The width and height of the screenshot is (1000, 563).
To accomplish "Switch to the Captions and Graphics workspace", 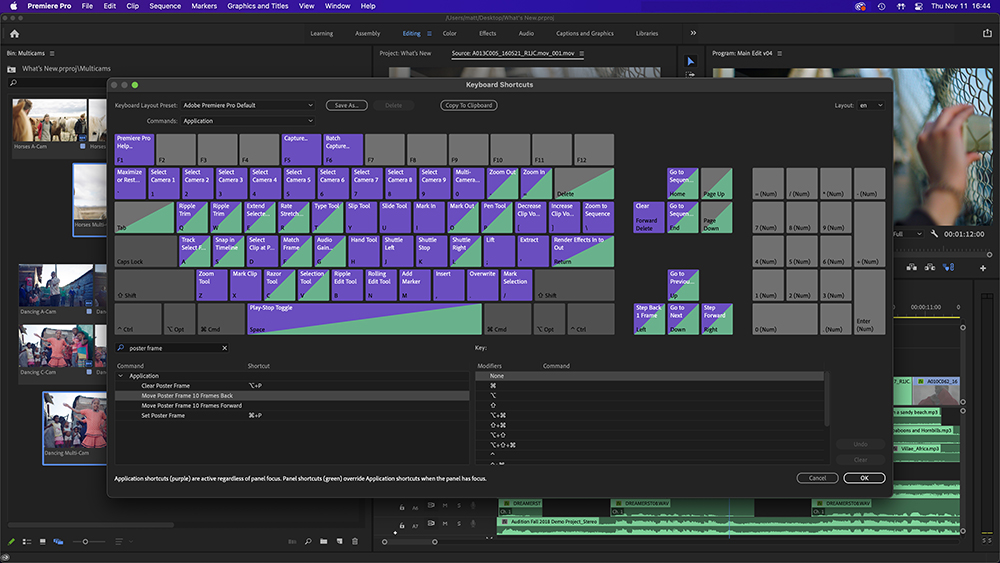I will 585,34.
